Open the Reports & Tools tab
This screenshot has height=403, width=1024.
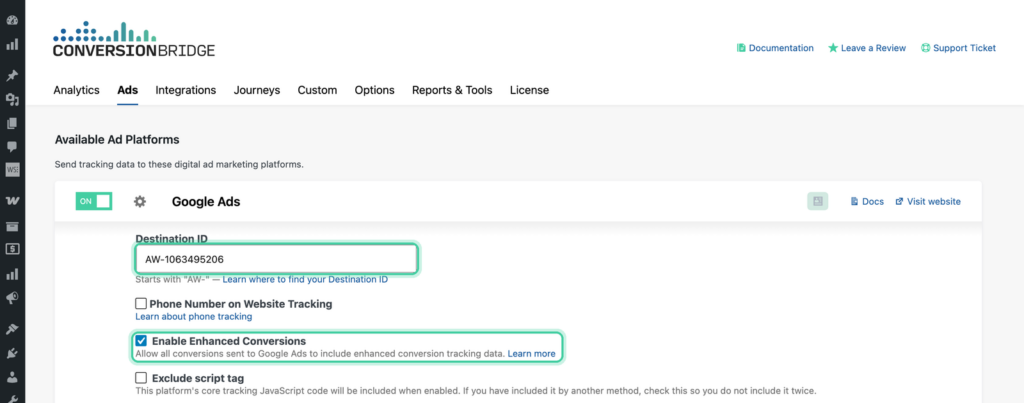click(452, 90)
